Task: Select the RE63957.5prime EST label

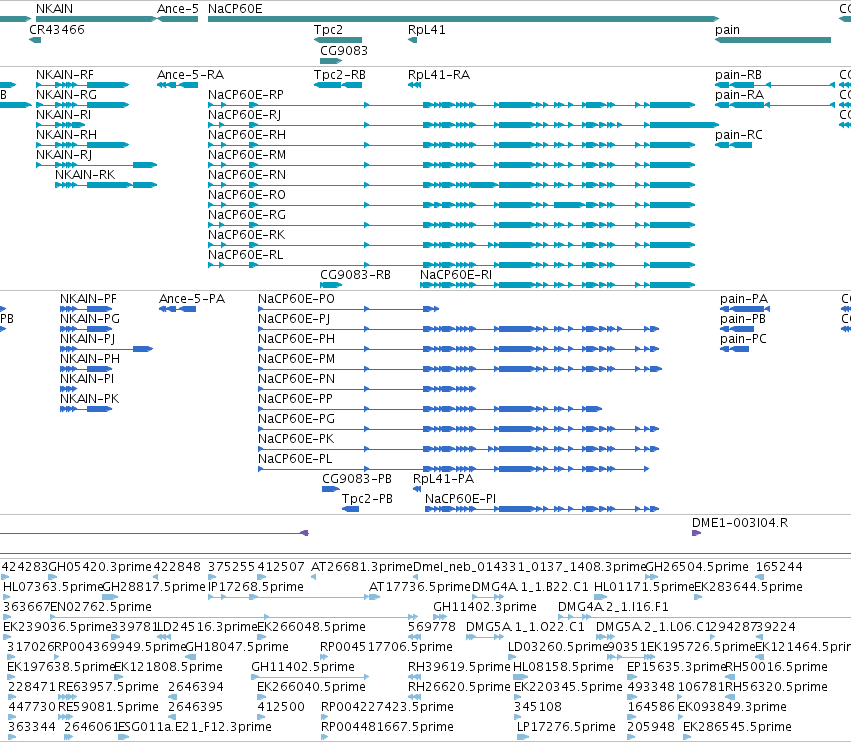Action: (109, 687)
